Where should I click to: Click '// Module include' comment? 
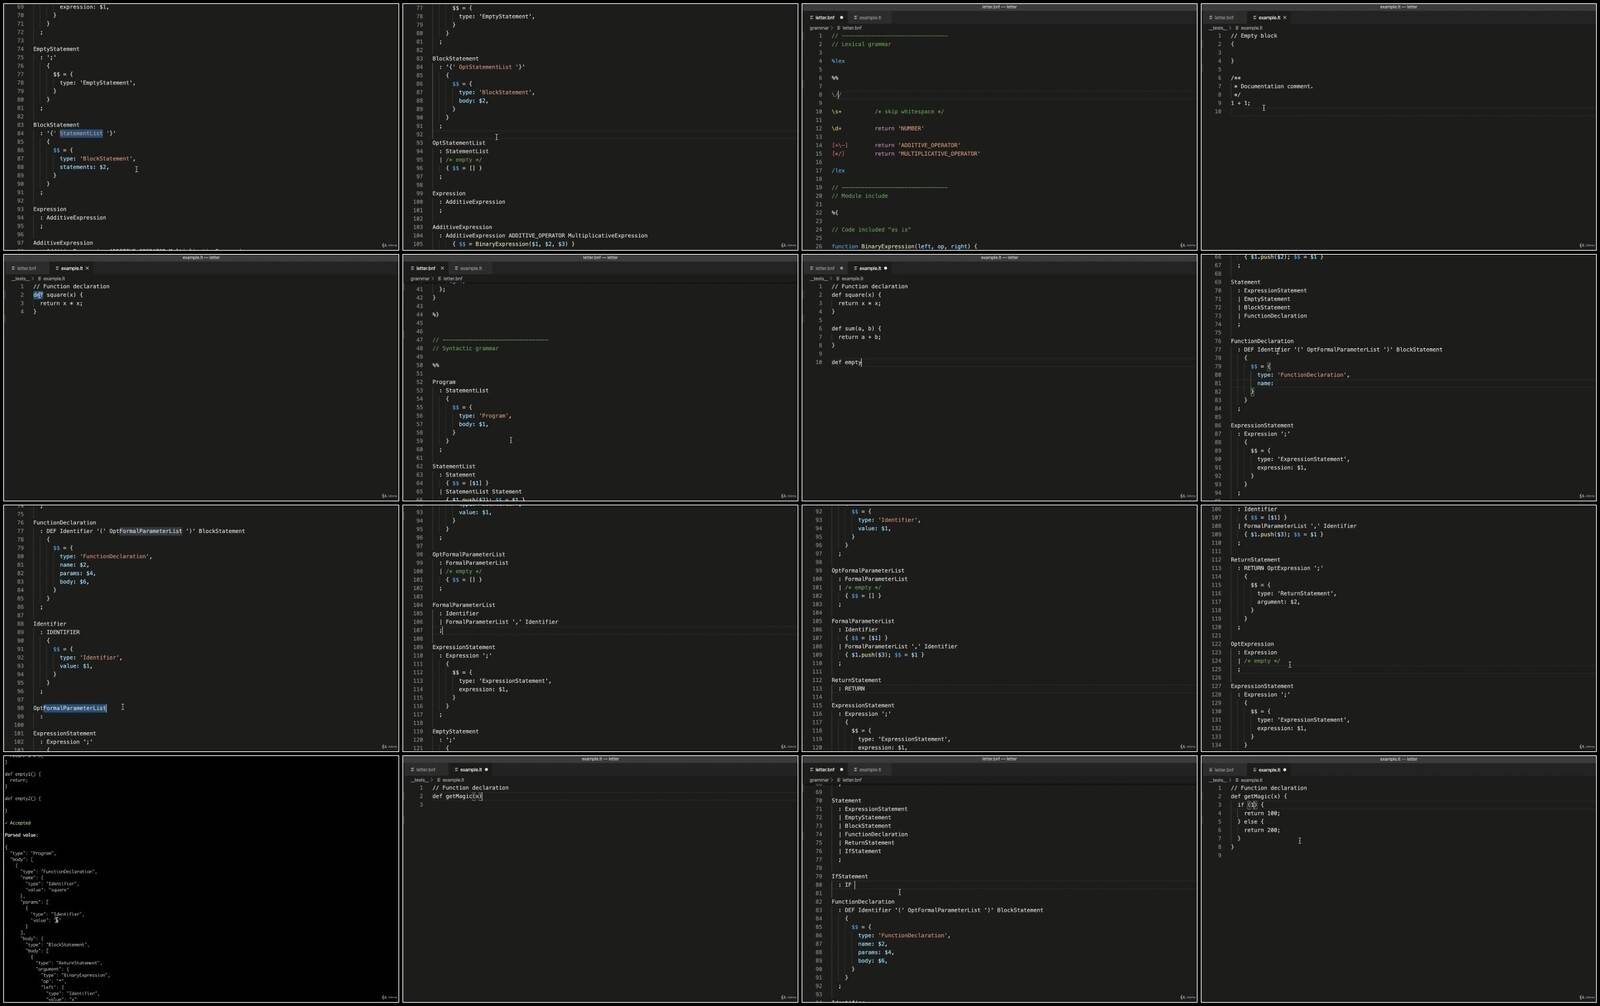(859, 196)
